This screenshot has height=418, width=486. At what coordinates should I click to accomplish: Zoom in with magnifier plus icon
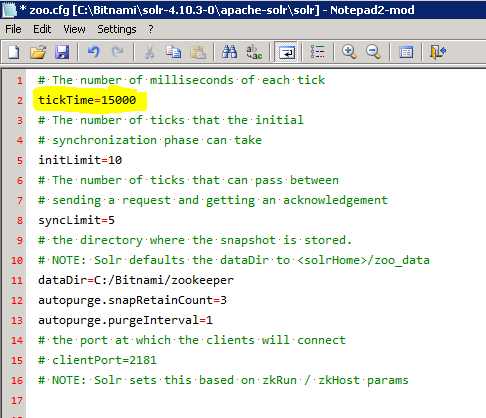tap(349, 52)
